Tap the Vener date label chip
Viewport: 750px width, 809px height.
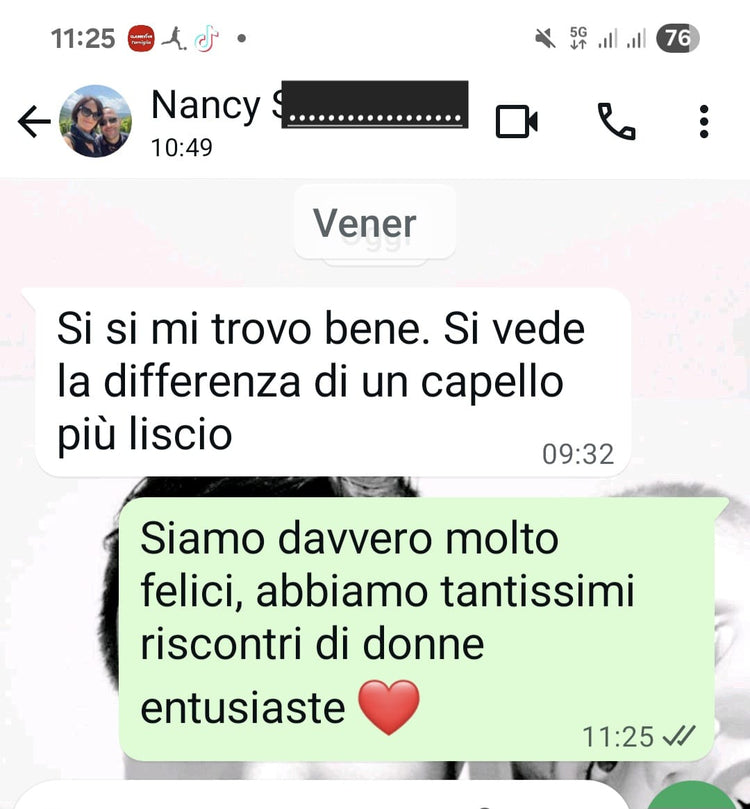point(365,223)
